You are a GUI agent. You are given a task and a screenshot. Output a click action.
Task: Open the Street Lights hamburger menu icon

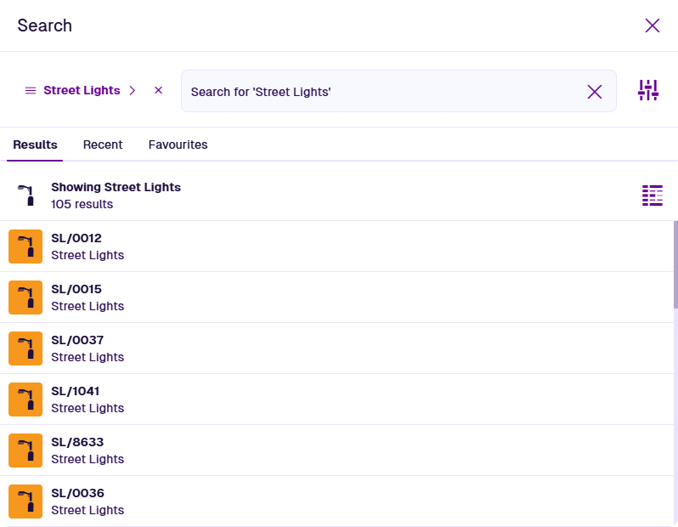click(30, 90)
